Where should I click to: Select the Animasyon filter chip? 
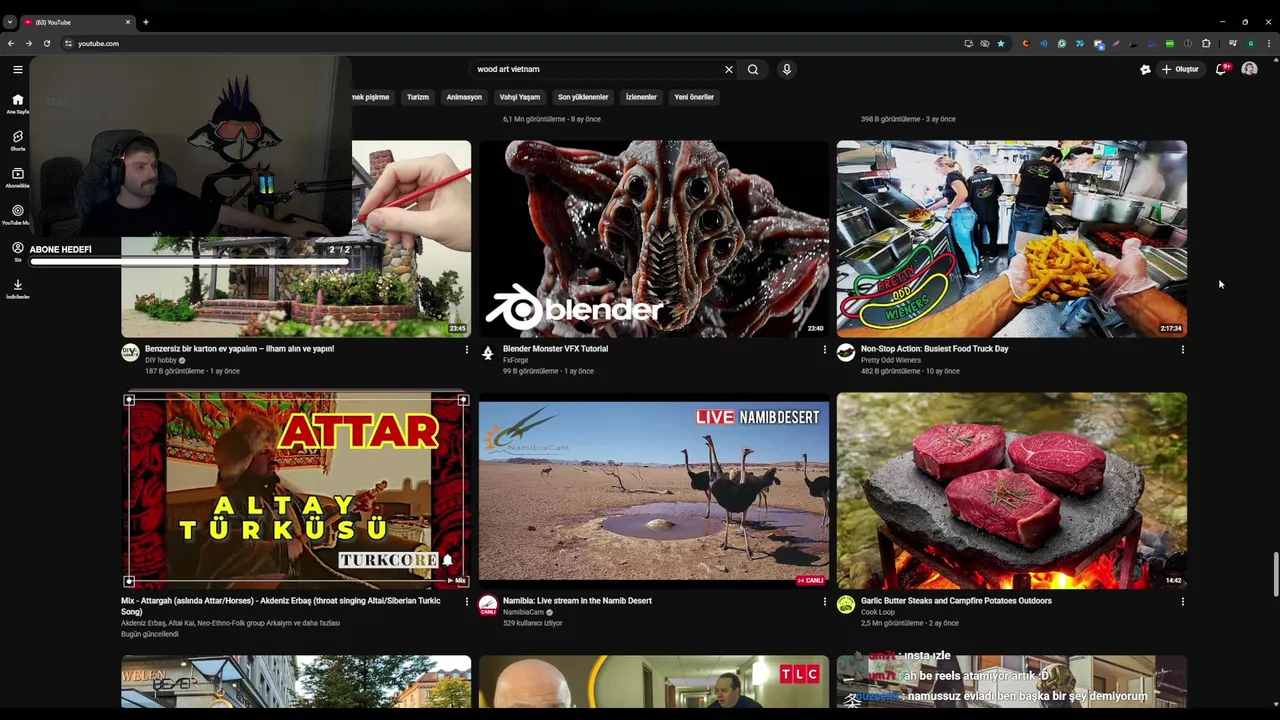[x=464, y=97]
